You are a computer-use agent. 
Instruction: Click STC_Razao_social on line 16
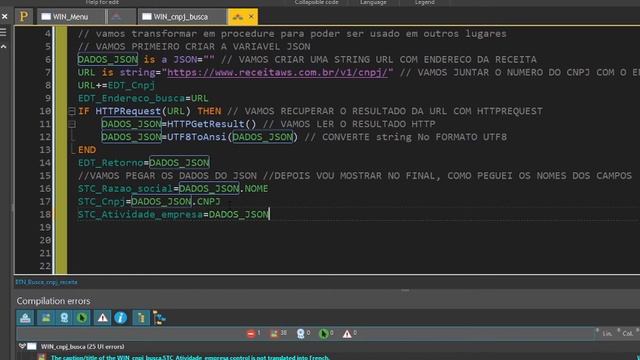125,189
